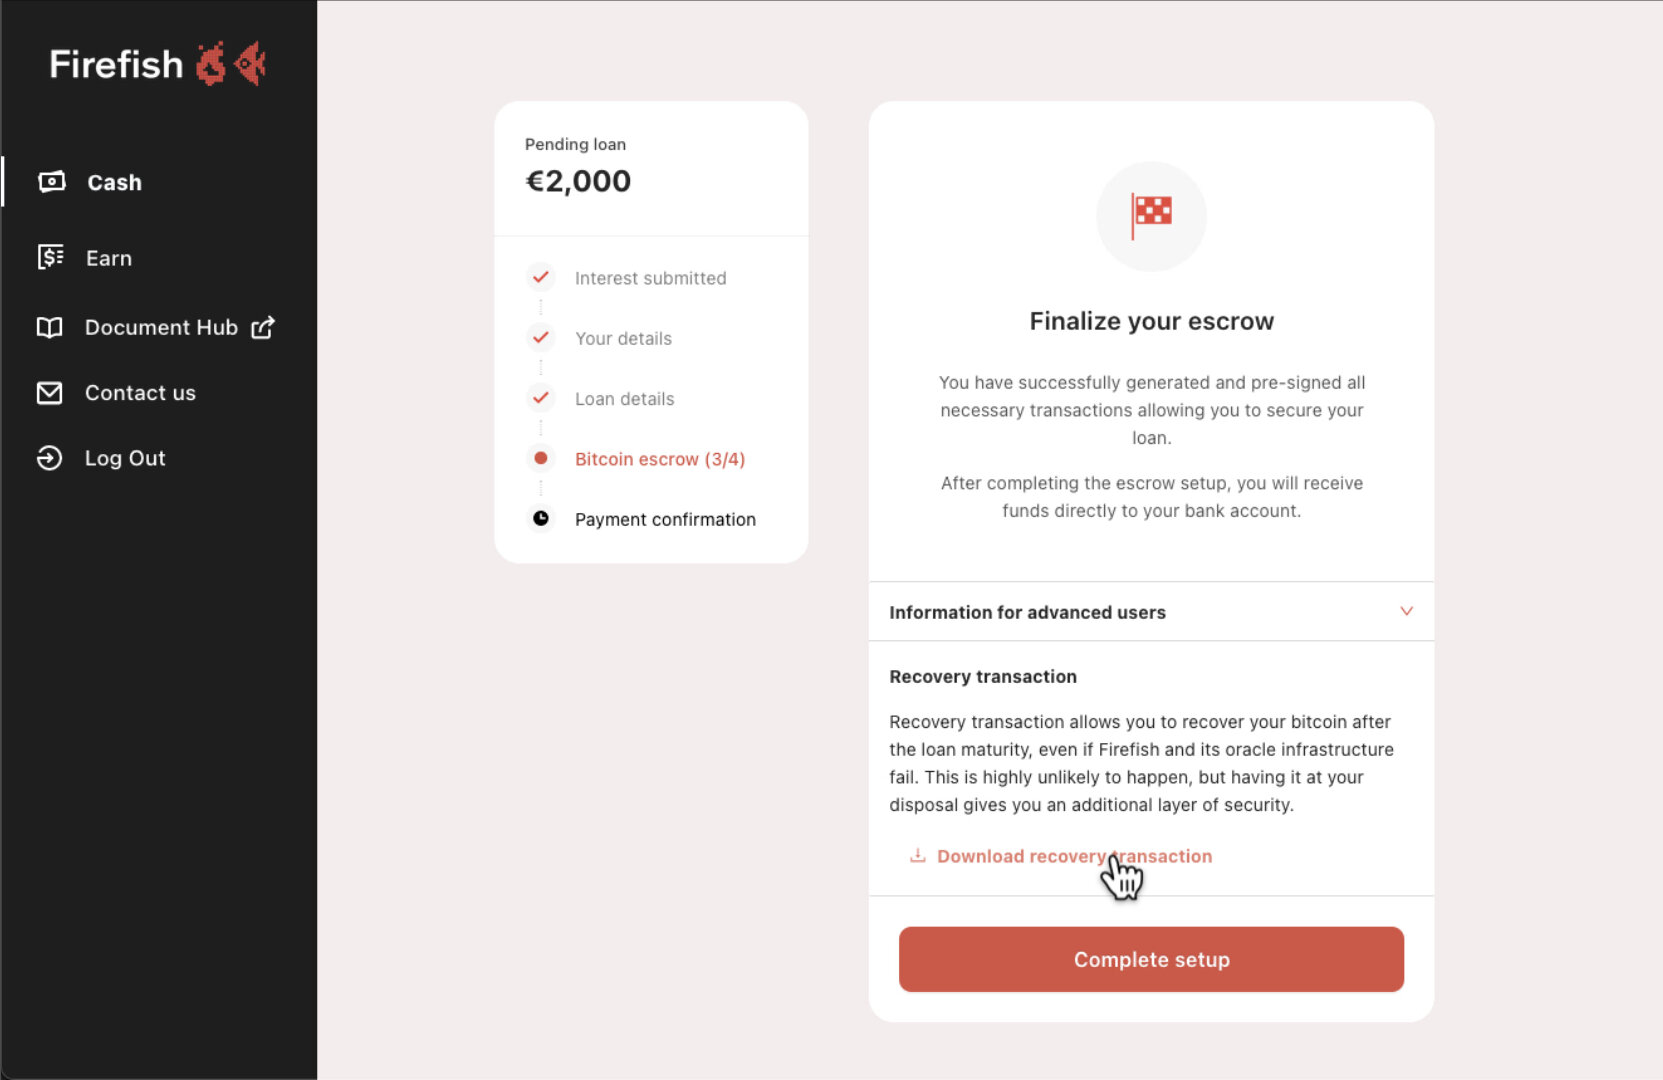Image resolution: width=1663 pixels, height=1080 pixels.
Task: Expand Information for advanced users chevron
Action: [x=1406, y=611]
